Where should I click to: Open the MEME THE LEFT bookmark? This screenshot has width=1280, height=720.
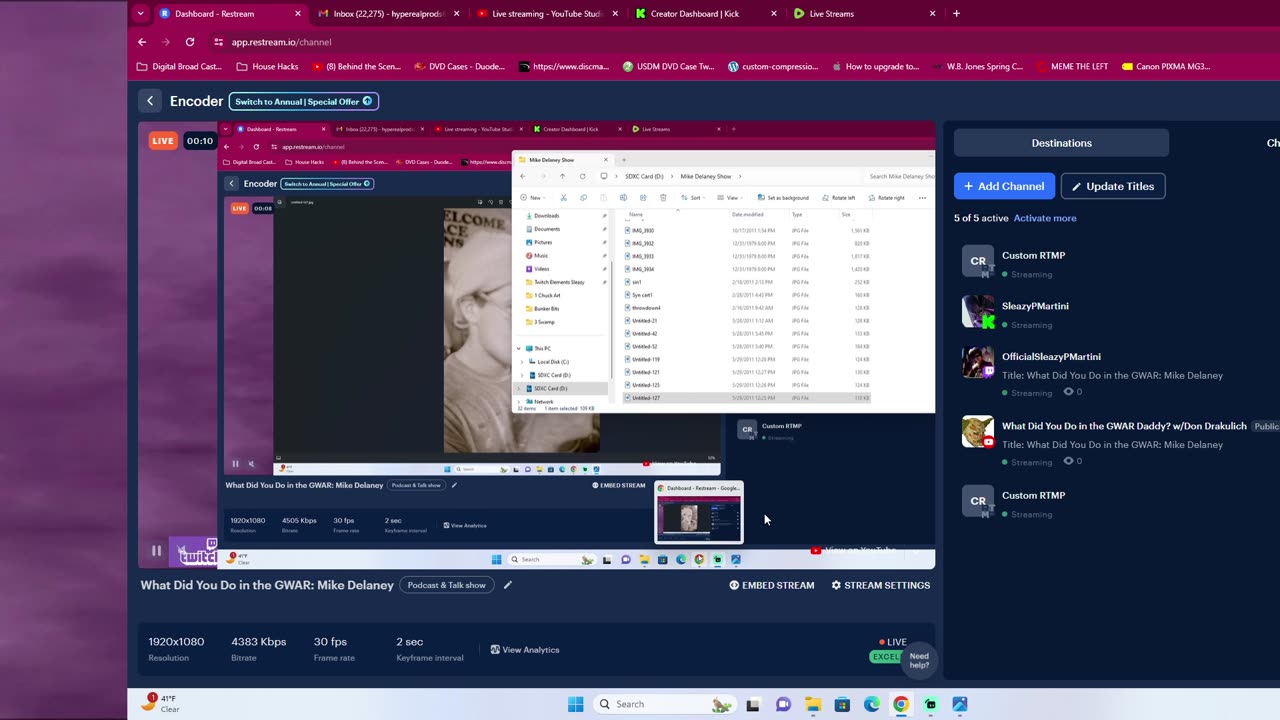1073,67
